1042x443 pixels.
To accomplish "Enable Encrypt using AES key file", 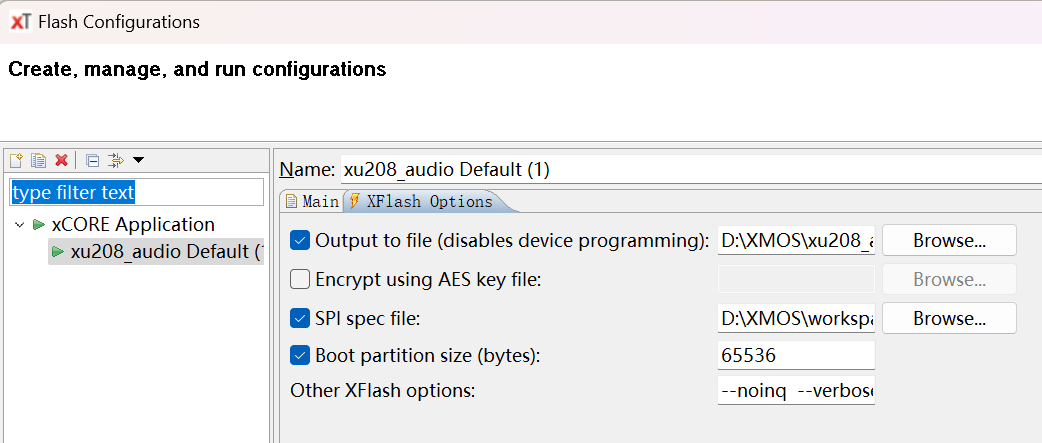I will tap(299, 279).
